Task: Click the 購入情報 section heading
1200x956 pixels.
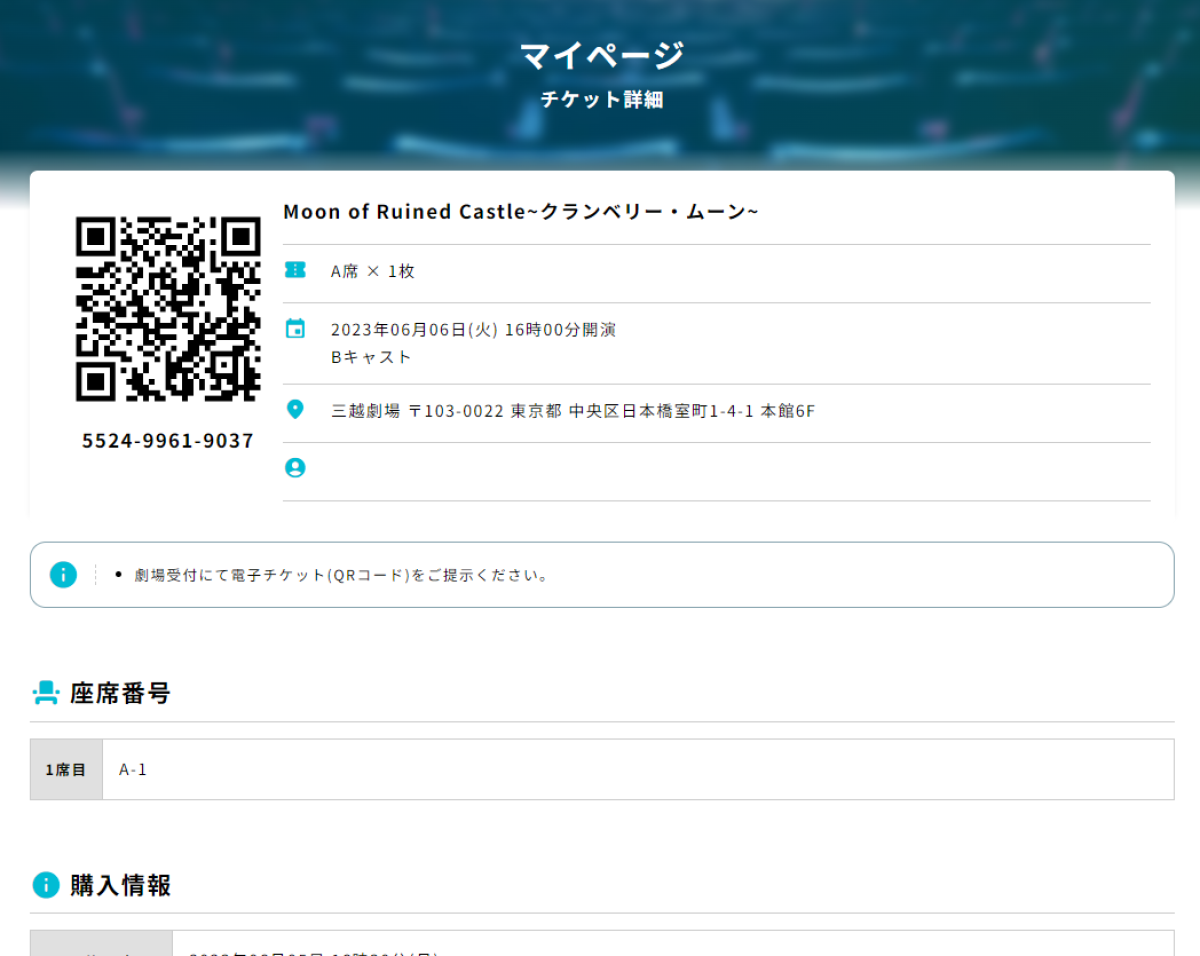Action: coord(120,886)
